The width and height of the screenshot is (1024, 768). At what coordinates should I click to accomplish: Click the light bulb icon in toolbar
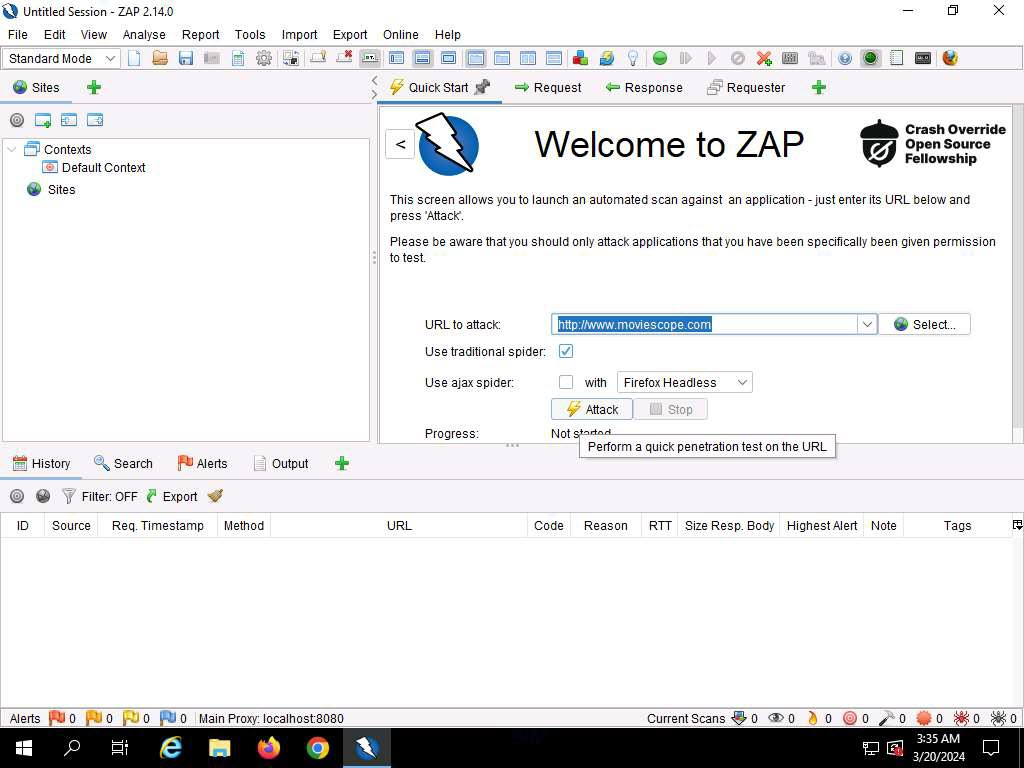[633, 58]
